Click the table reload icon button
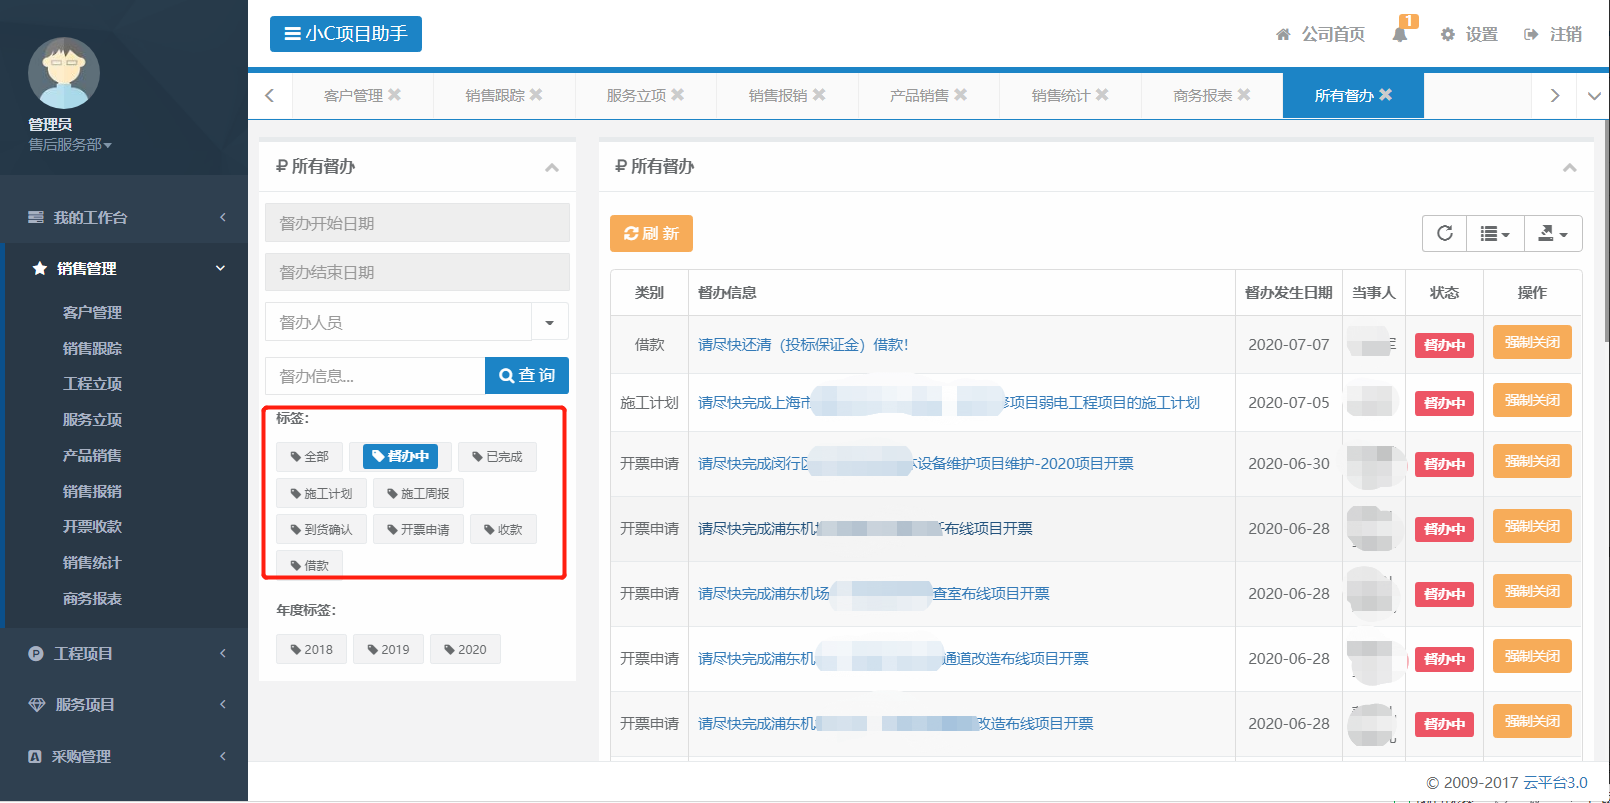The image size is (1610, 803). click(1444, 233)
